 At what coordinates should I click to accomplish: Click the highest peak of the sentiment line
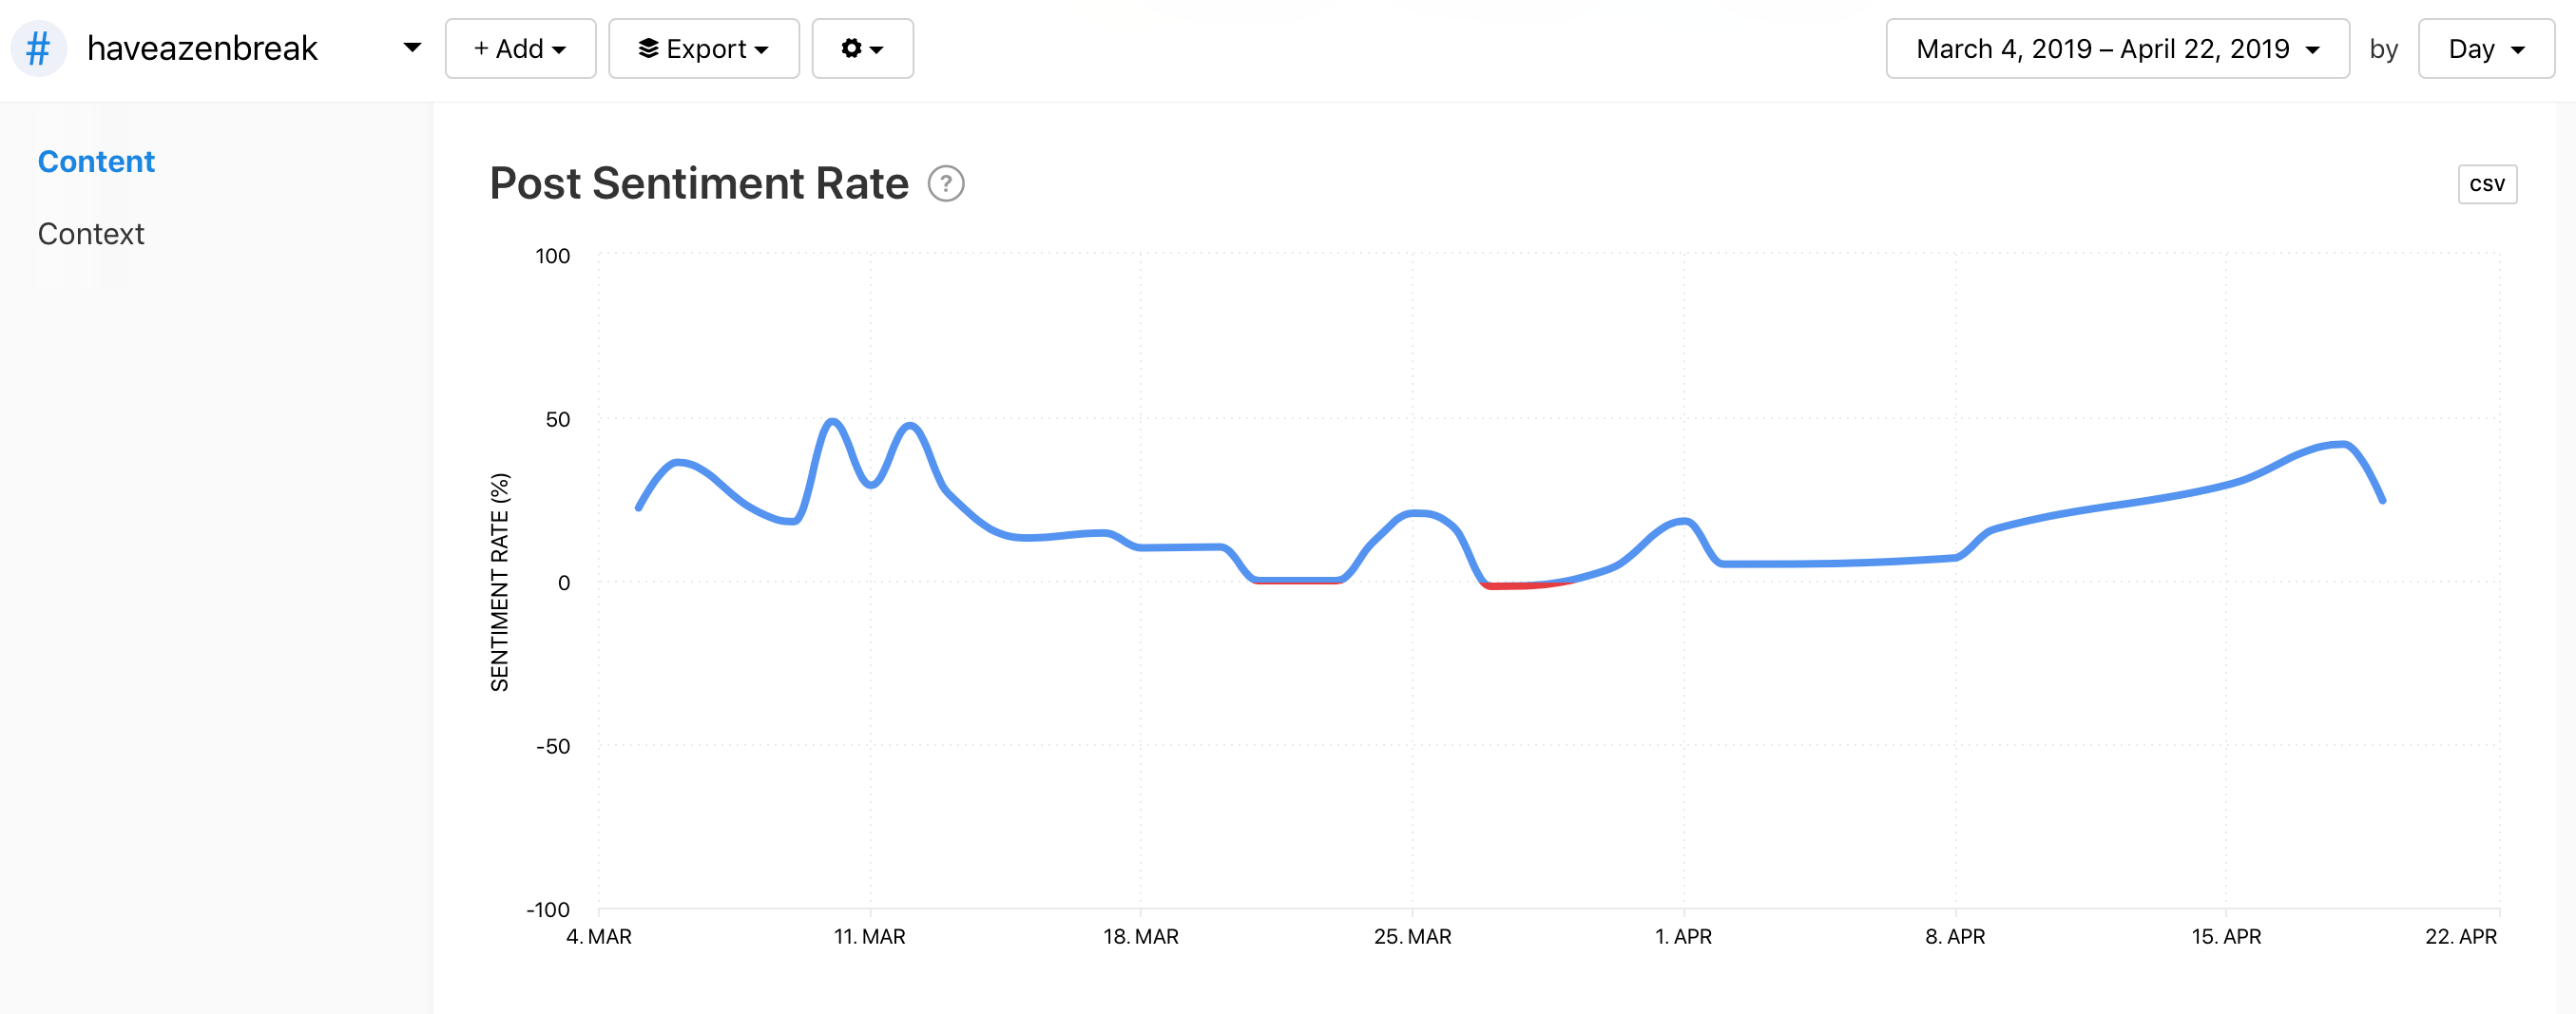click(x=832, y=421)
